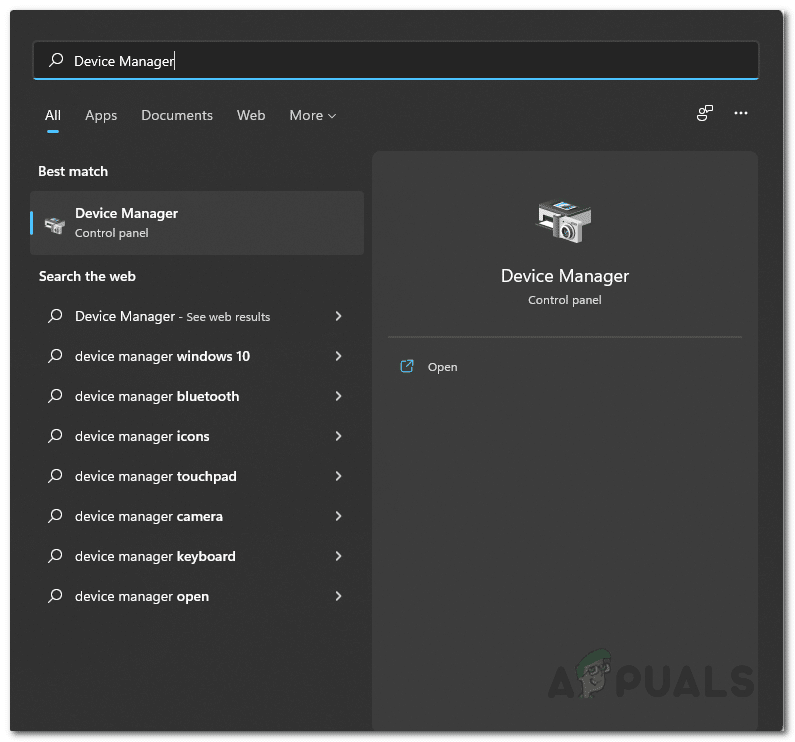Switch to the Web tab
The image size is (795, 742).
251,116
